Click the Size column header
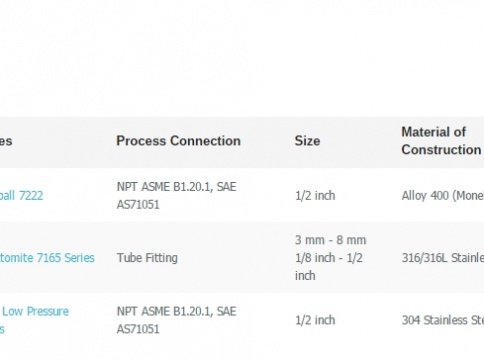 (307, 141)
